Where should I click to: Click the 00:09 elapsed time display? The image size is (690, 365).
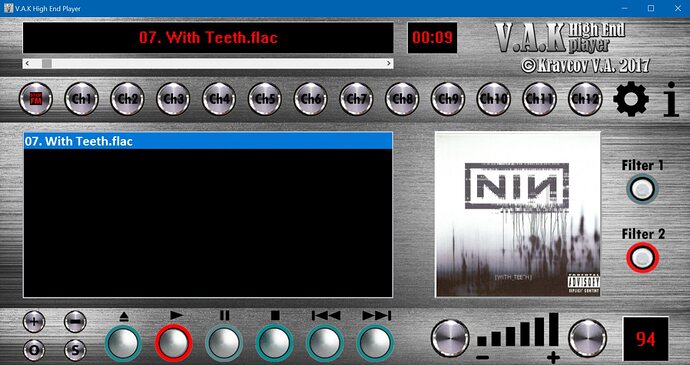point(432,37)
